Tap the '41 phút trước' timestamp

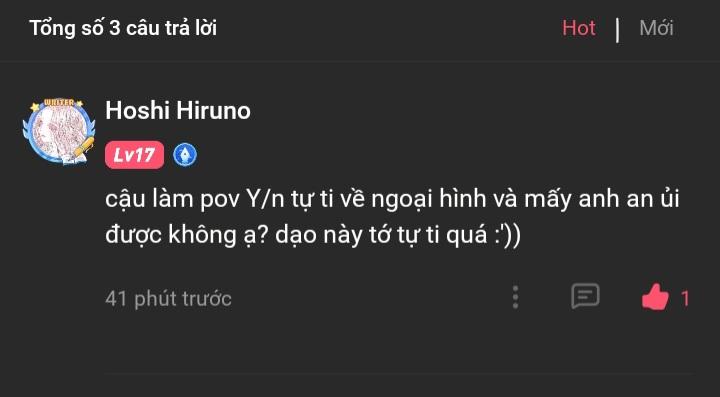168,299
